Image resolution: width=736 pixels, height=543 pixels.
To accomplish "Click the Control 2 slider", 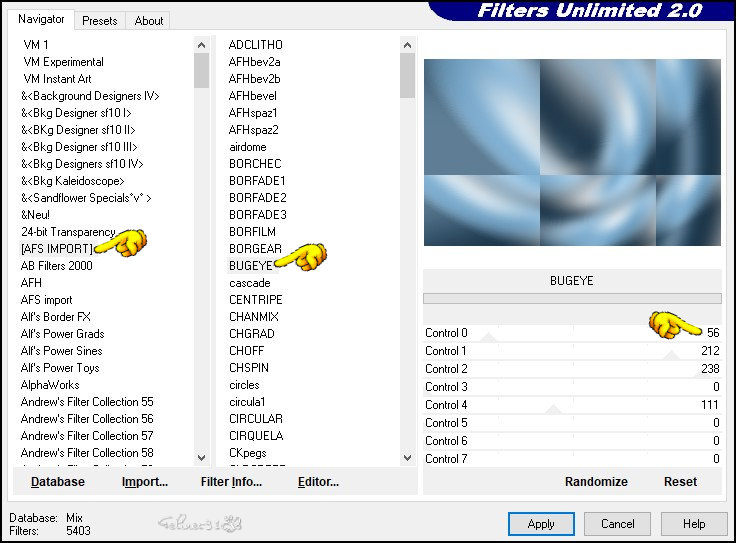I will [572, 369].
